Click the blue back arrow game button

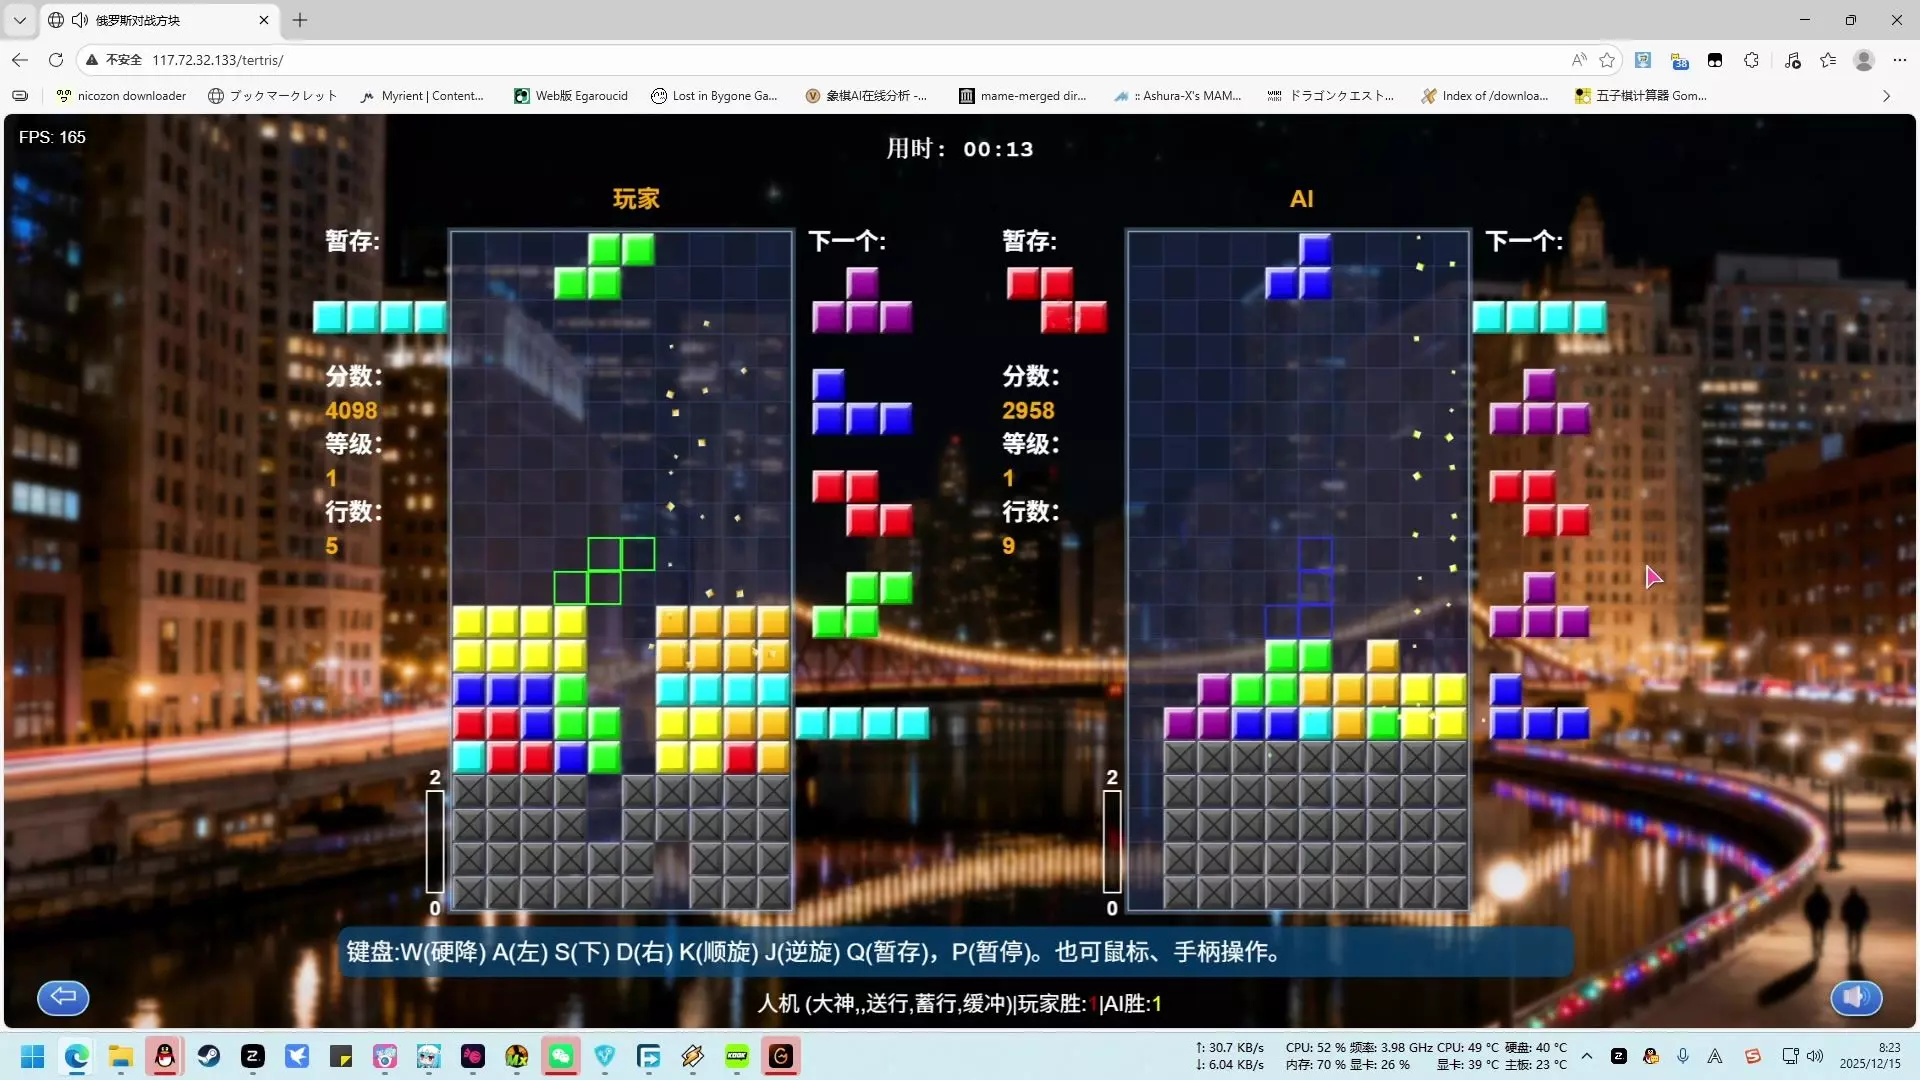pos(63,997)
